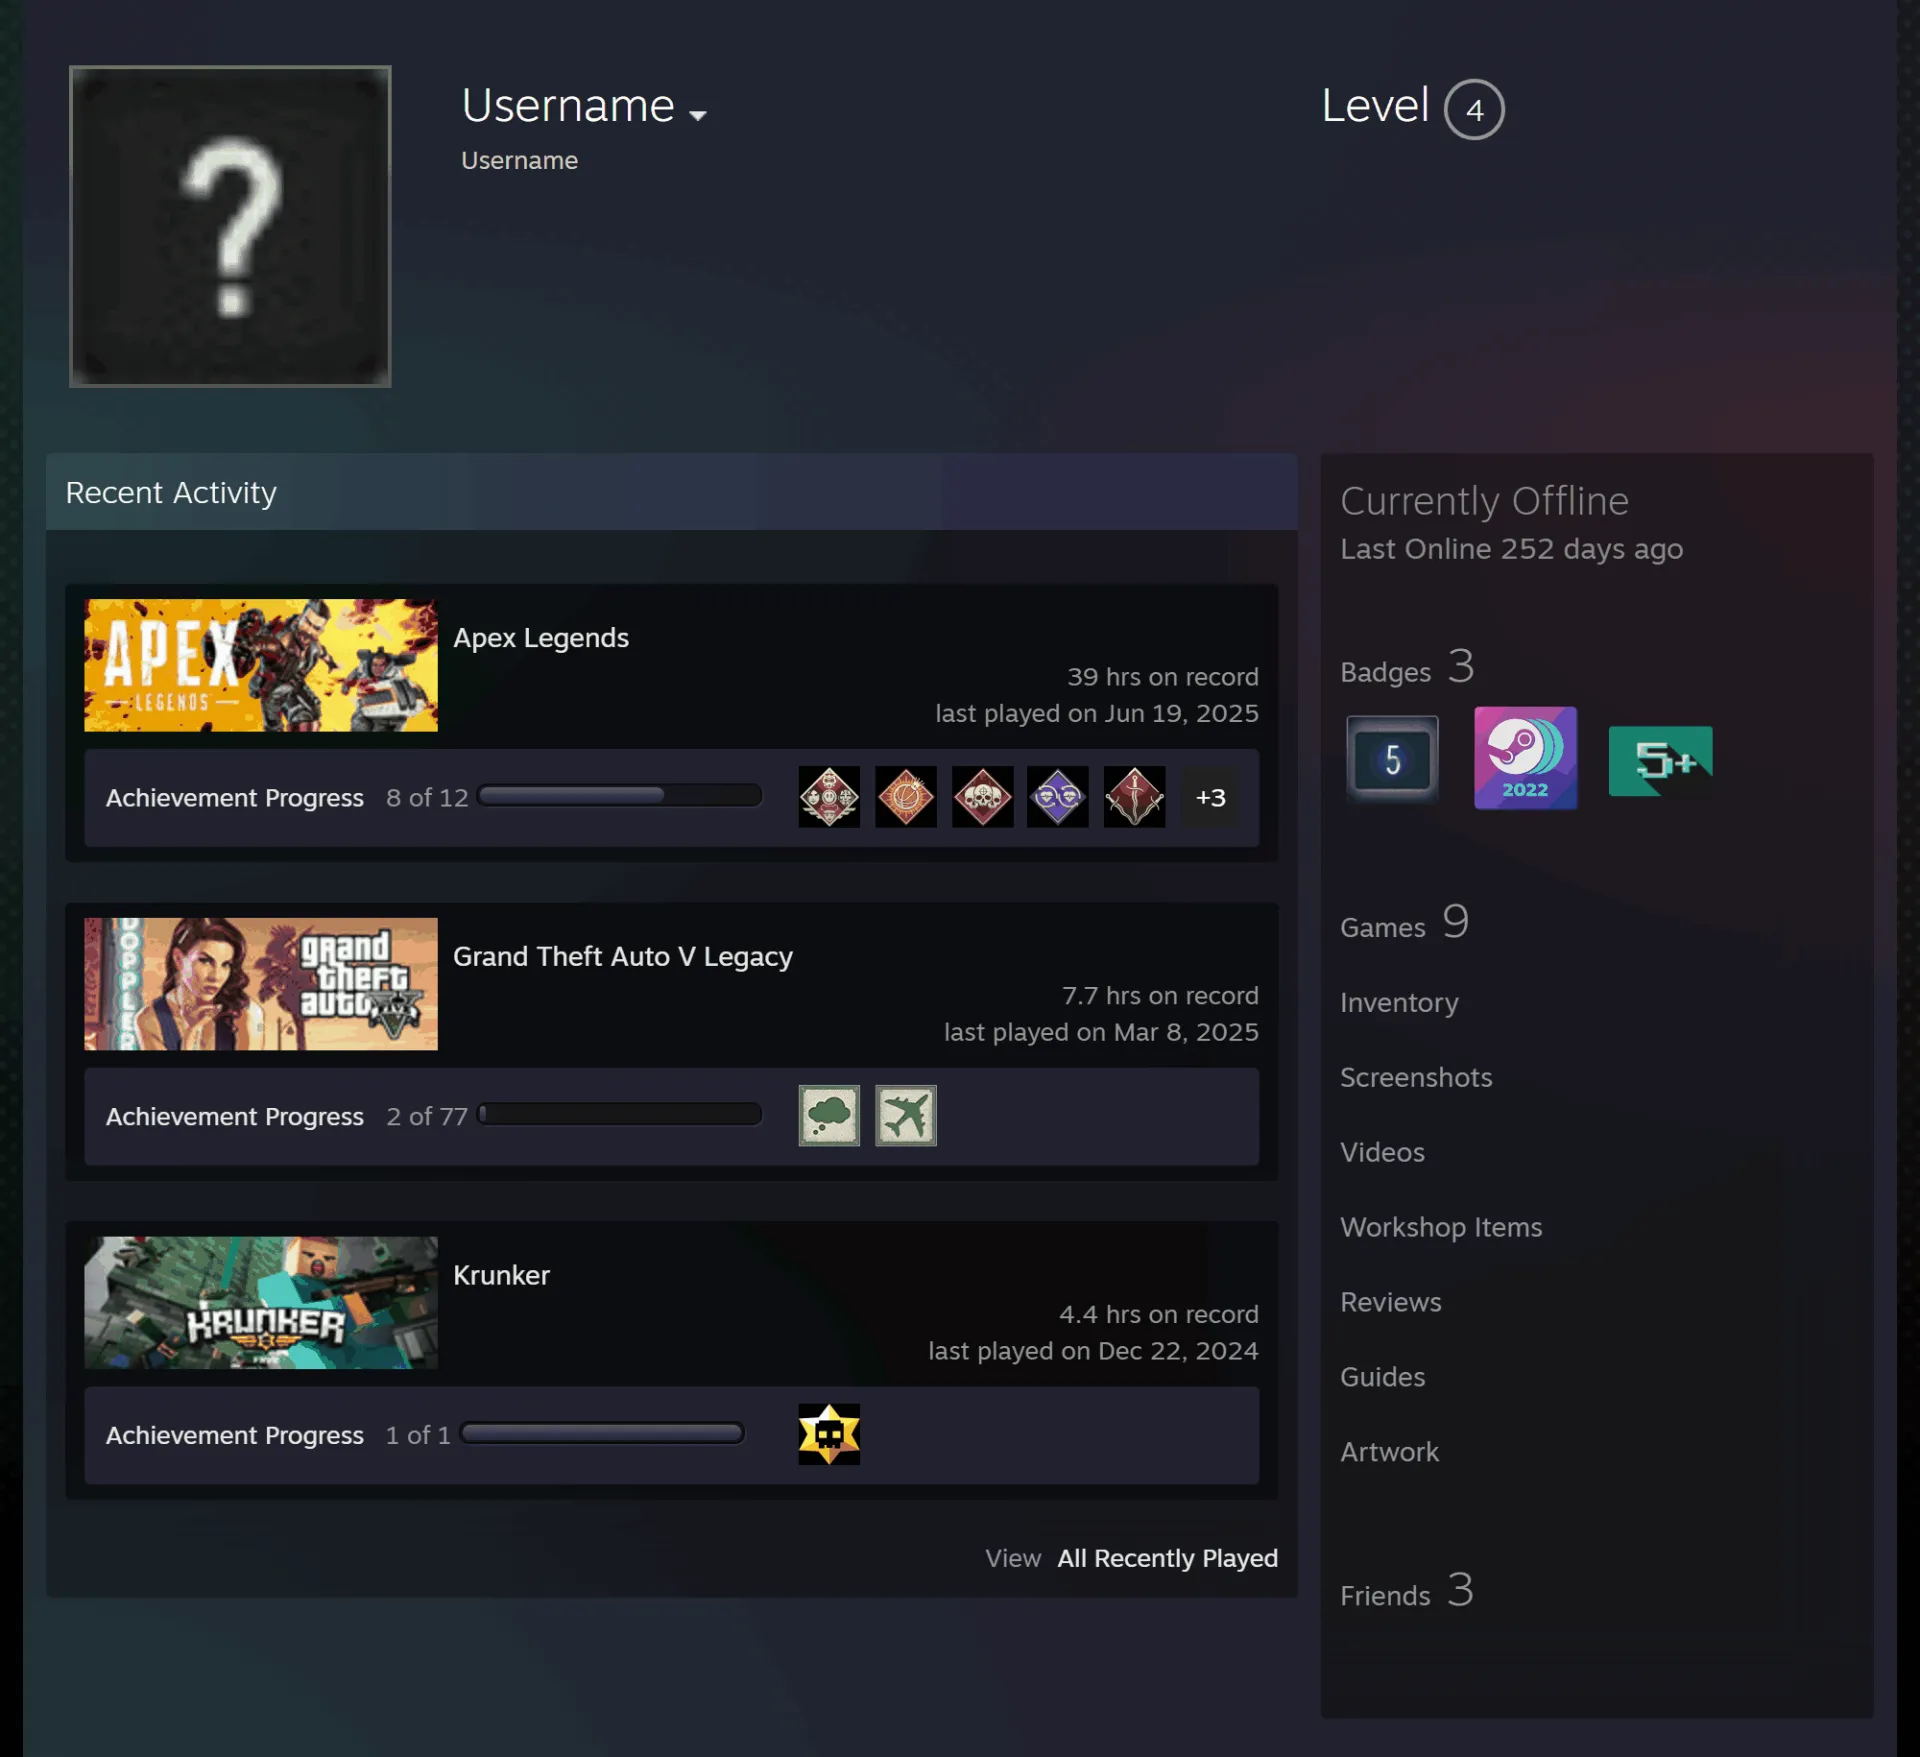Click the second Apex achievement, the orange ball emblem

(905, 797)
